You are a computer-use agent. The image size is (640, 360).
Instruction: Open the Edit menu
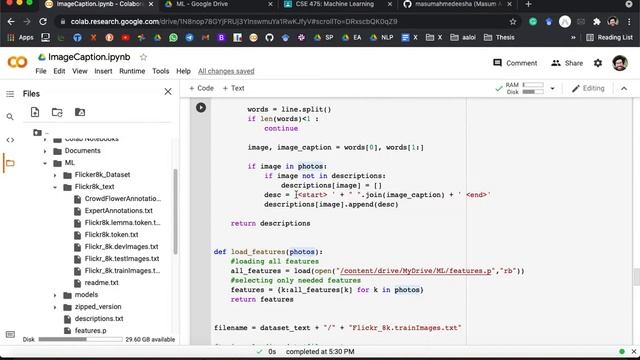point(59,71)
